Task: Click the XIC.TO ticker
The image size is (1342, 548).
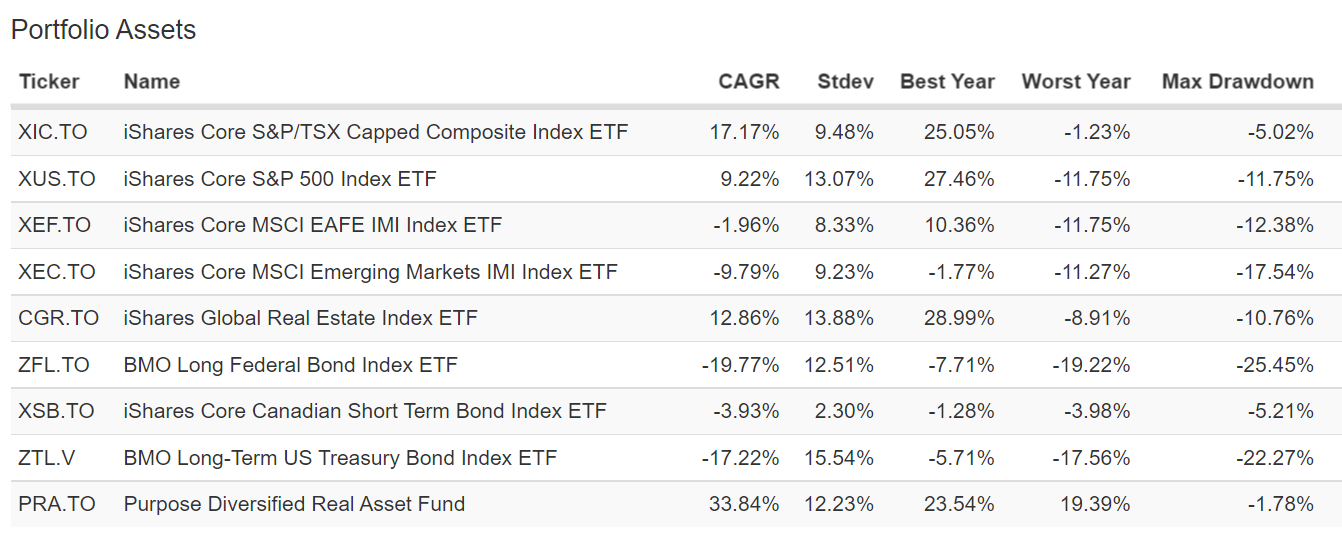Action: click(53, 132)
